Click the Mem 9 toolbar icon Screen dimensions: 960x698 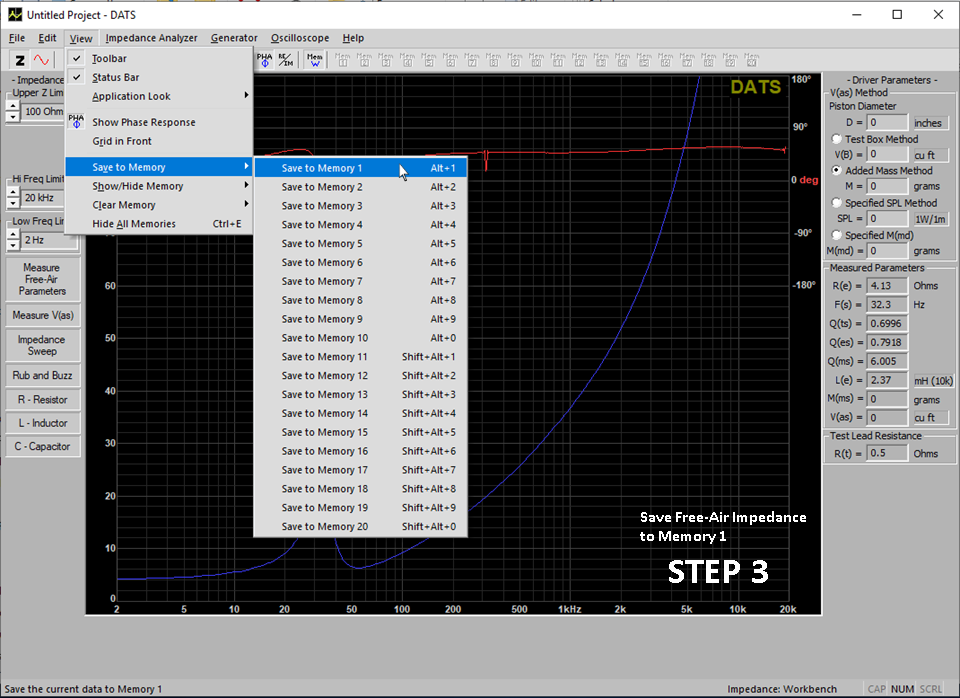click(x=515, y=60)
